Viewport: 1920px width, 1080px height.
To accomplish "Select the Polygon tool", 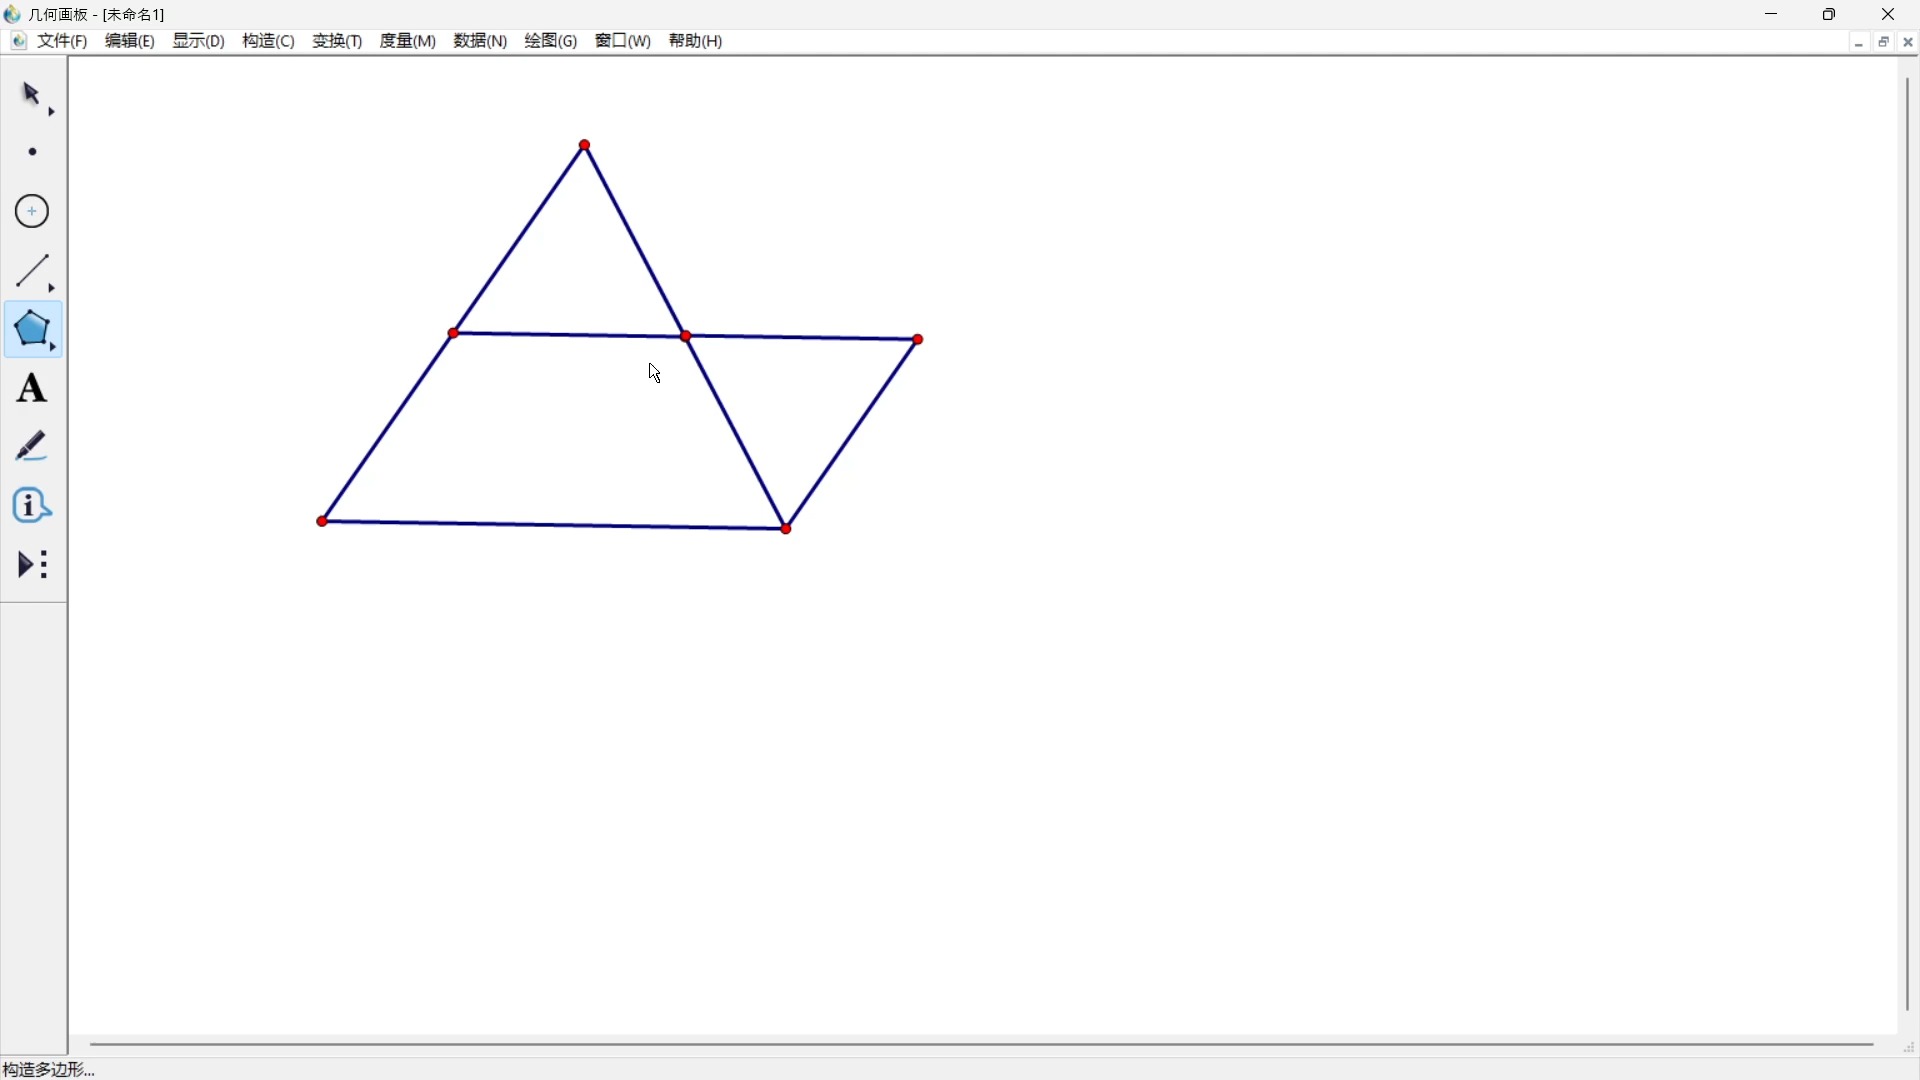I will [34, 330].
